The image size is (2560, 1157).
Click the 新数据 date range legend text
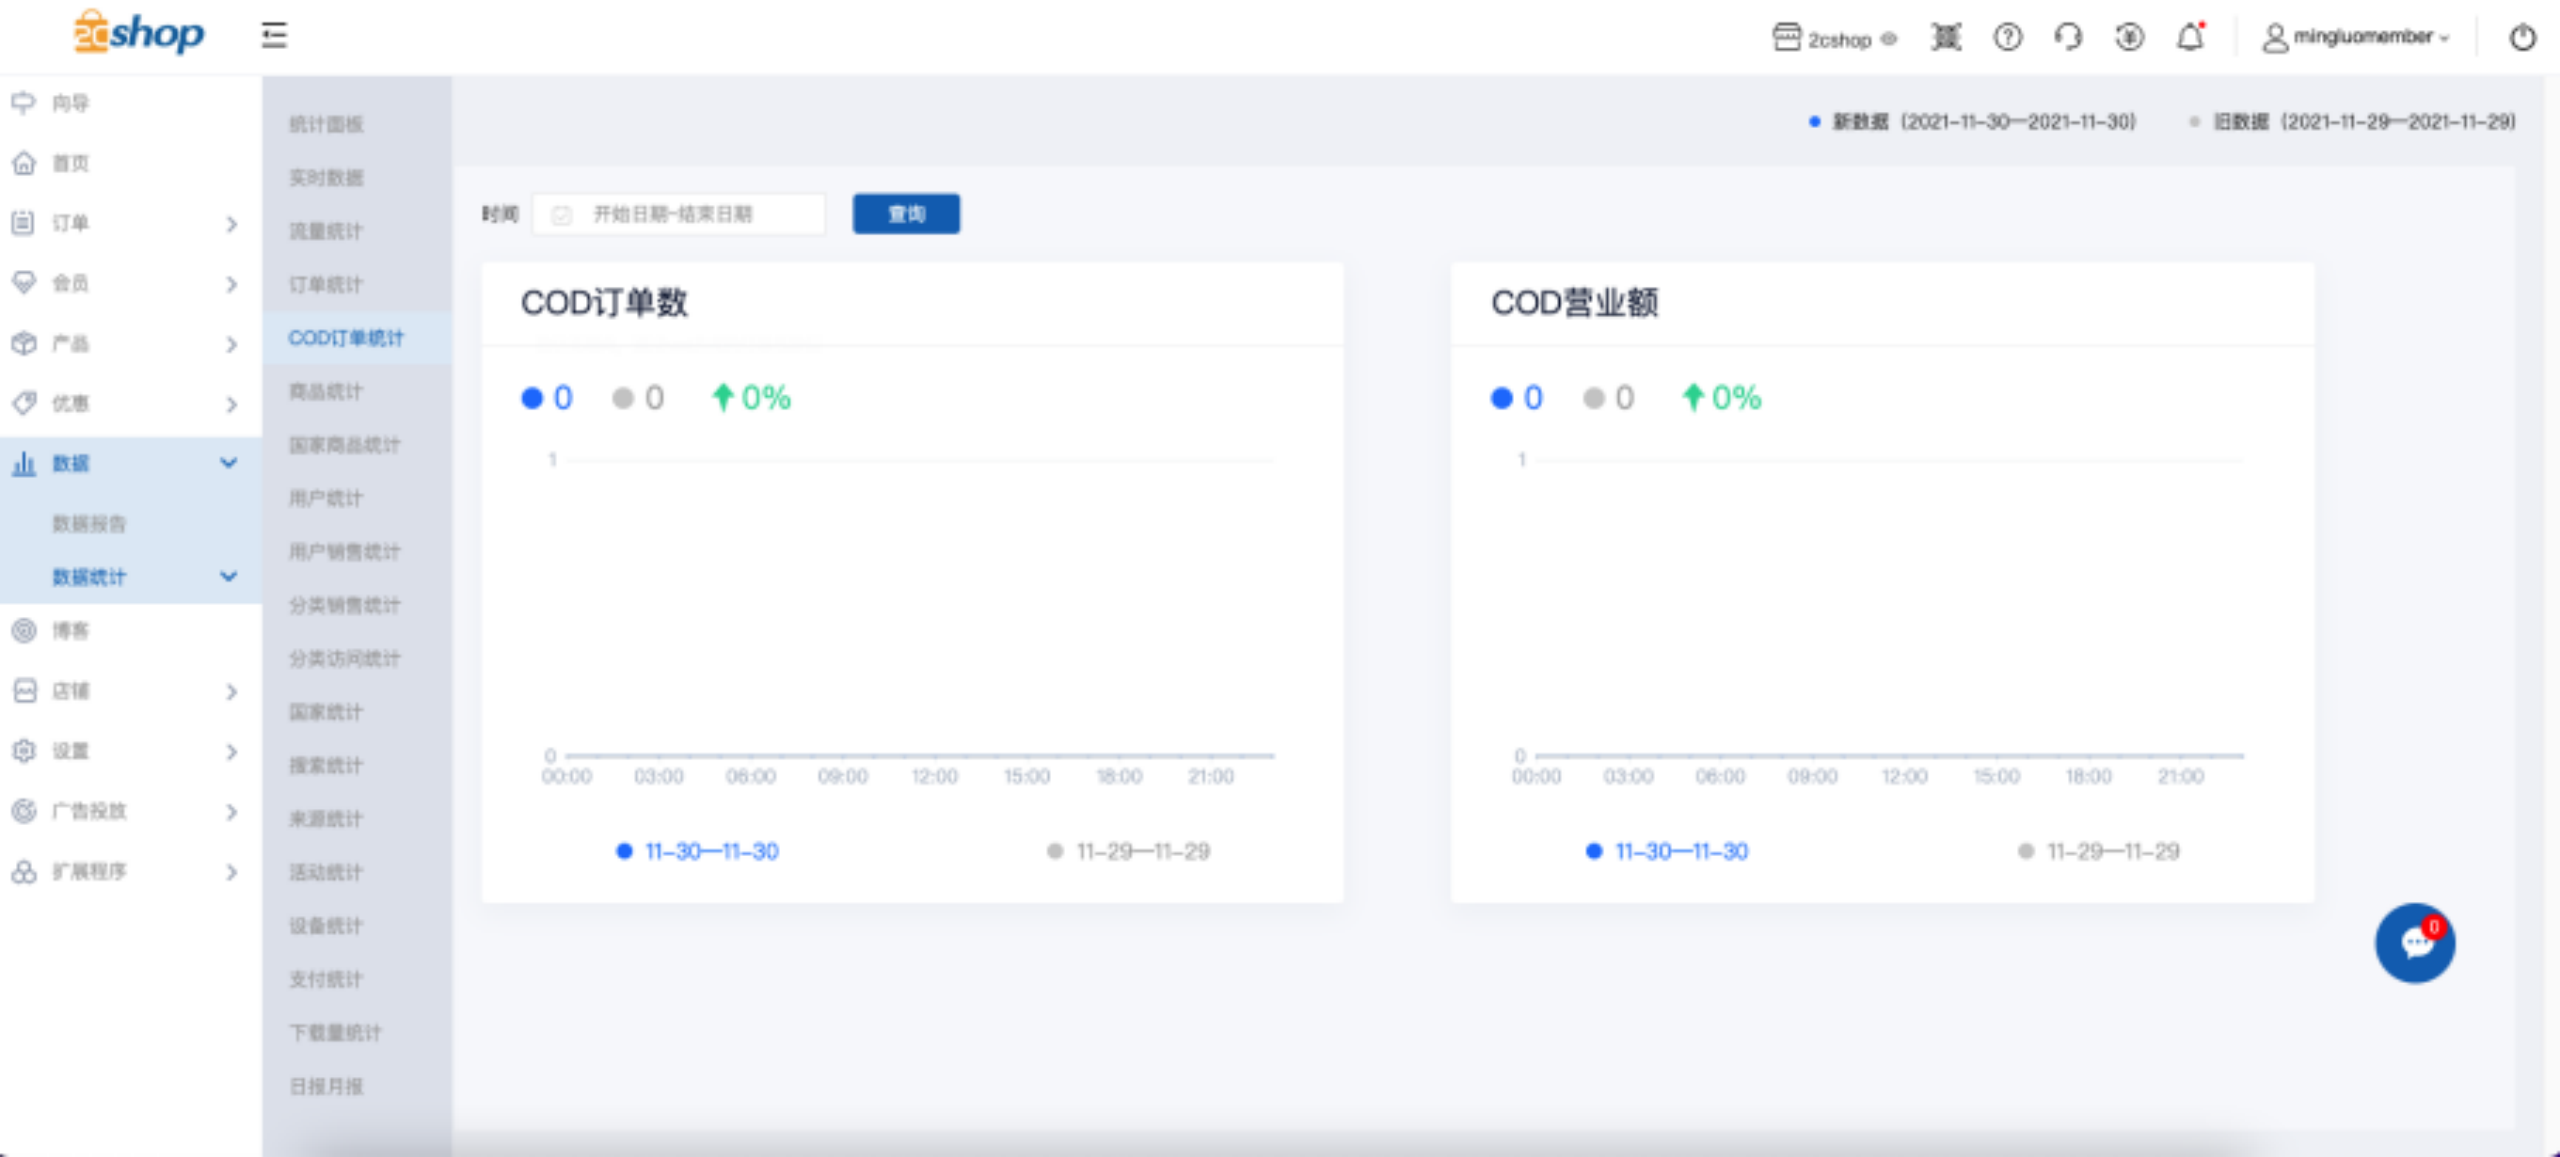tap(1983, 122)
